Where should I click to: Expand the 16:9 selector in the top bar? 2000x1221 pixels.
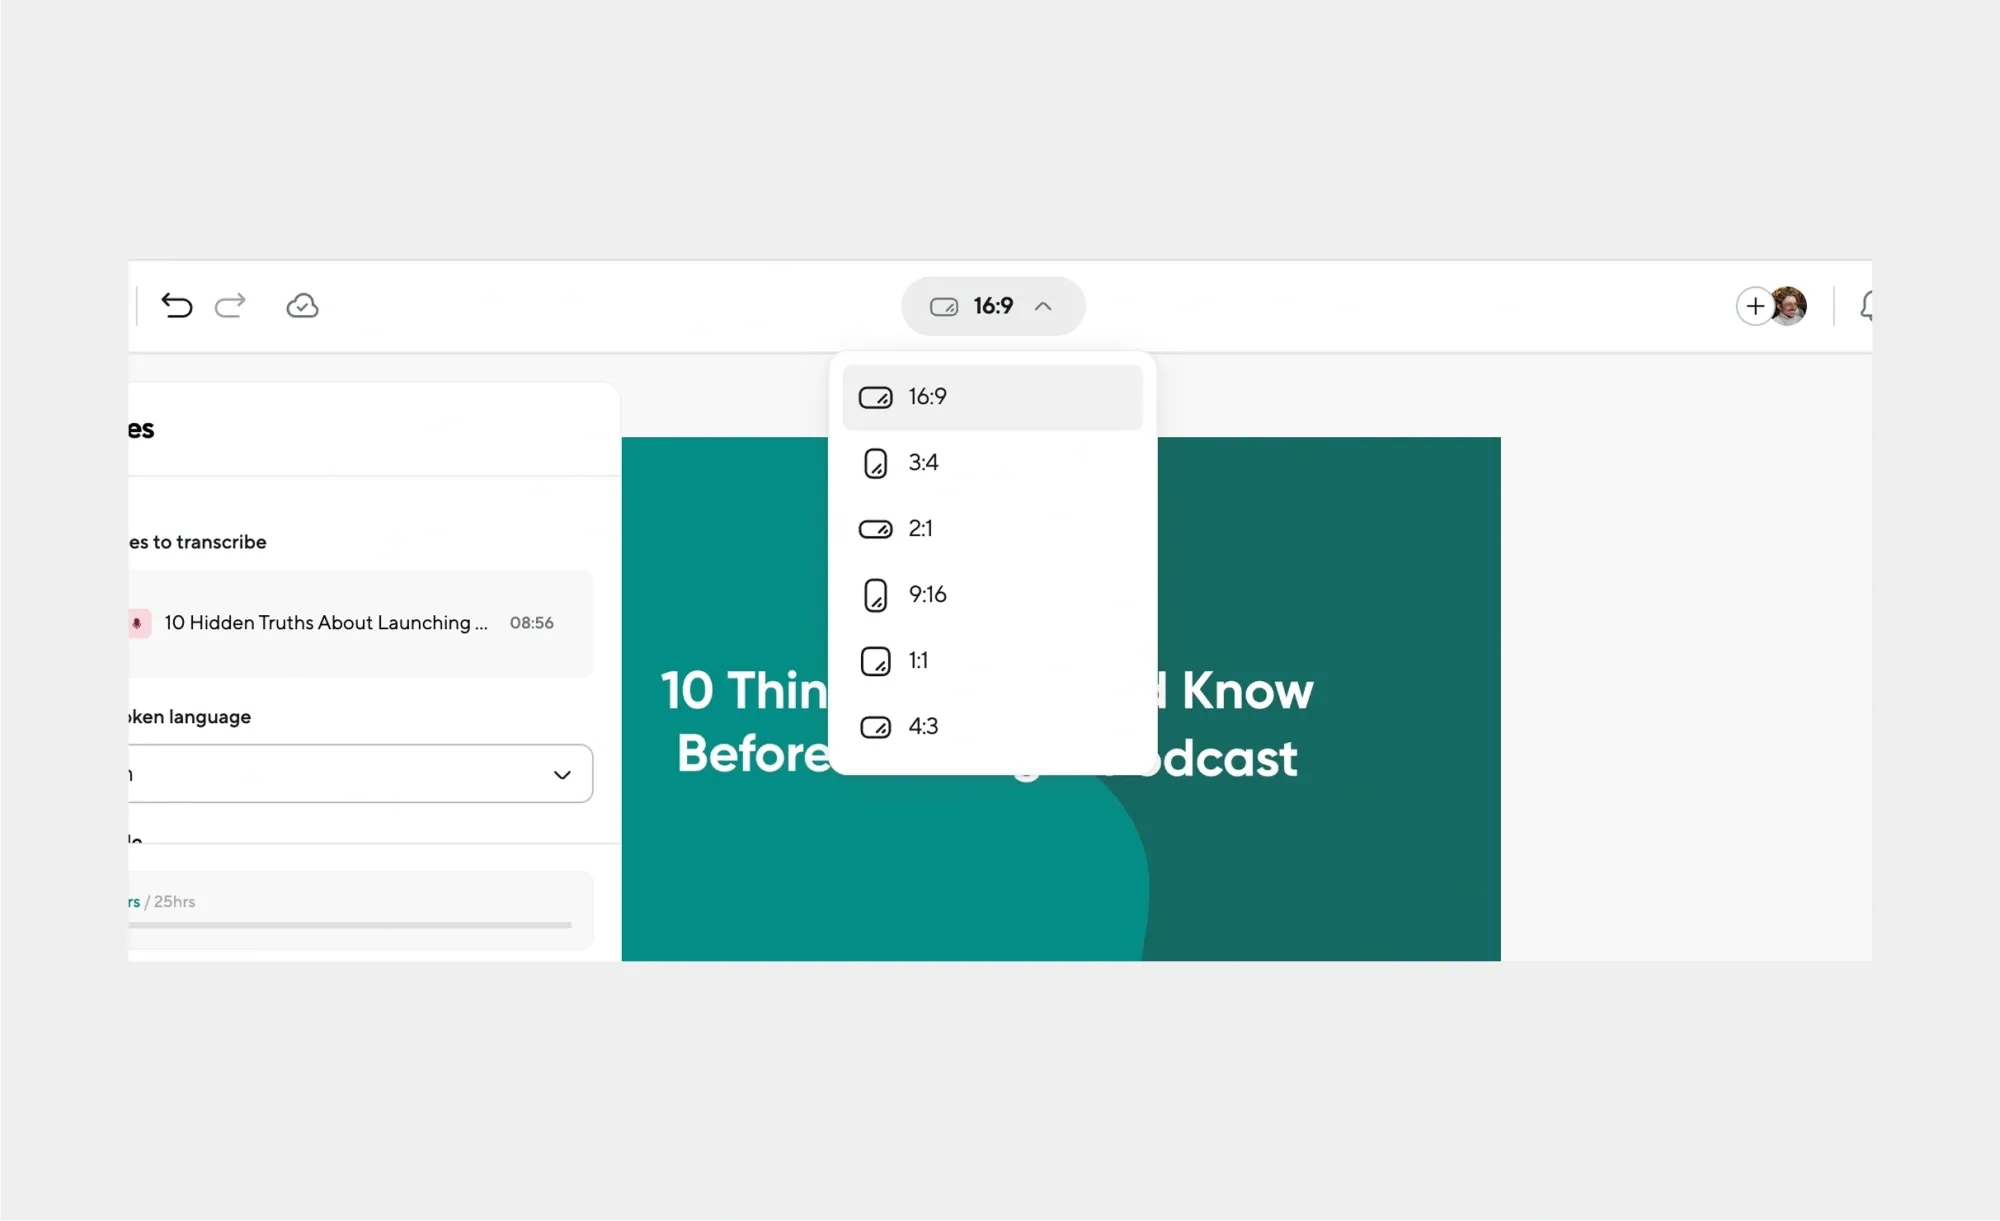pyautogui.click(x=992, y=306)
